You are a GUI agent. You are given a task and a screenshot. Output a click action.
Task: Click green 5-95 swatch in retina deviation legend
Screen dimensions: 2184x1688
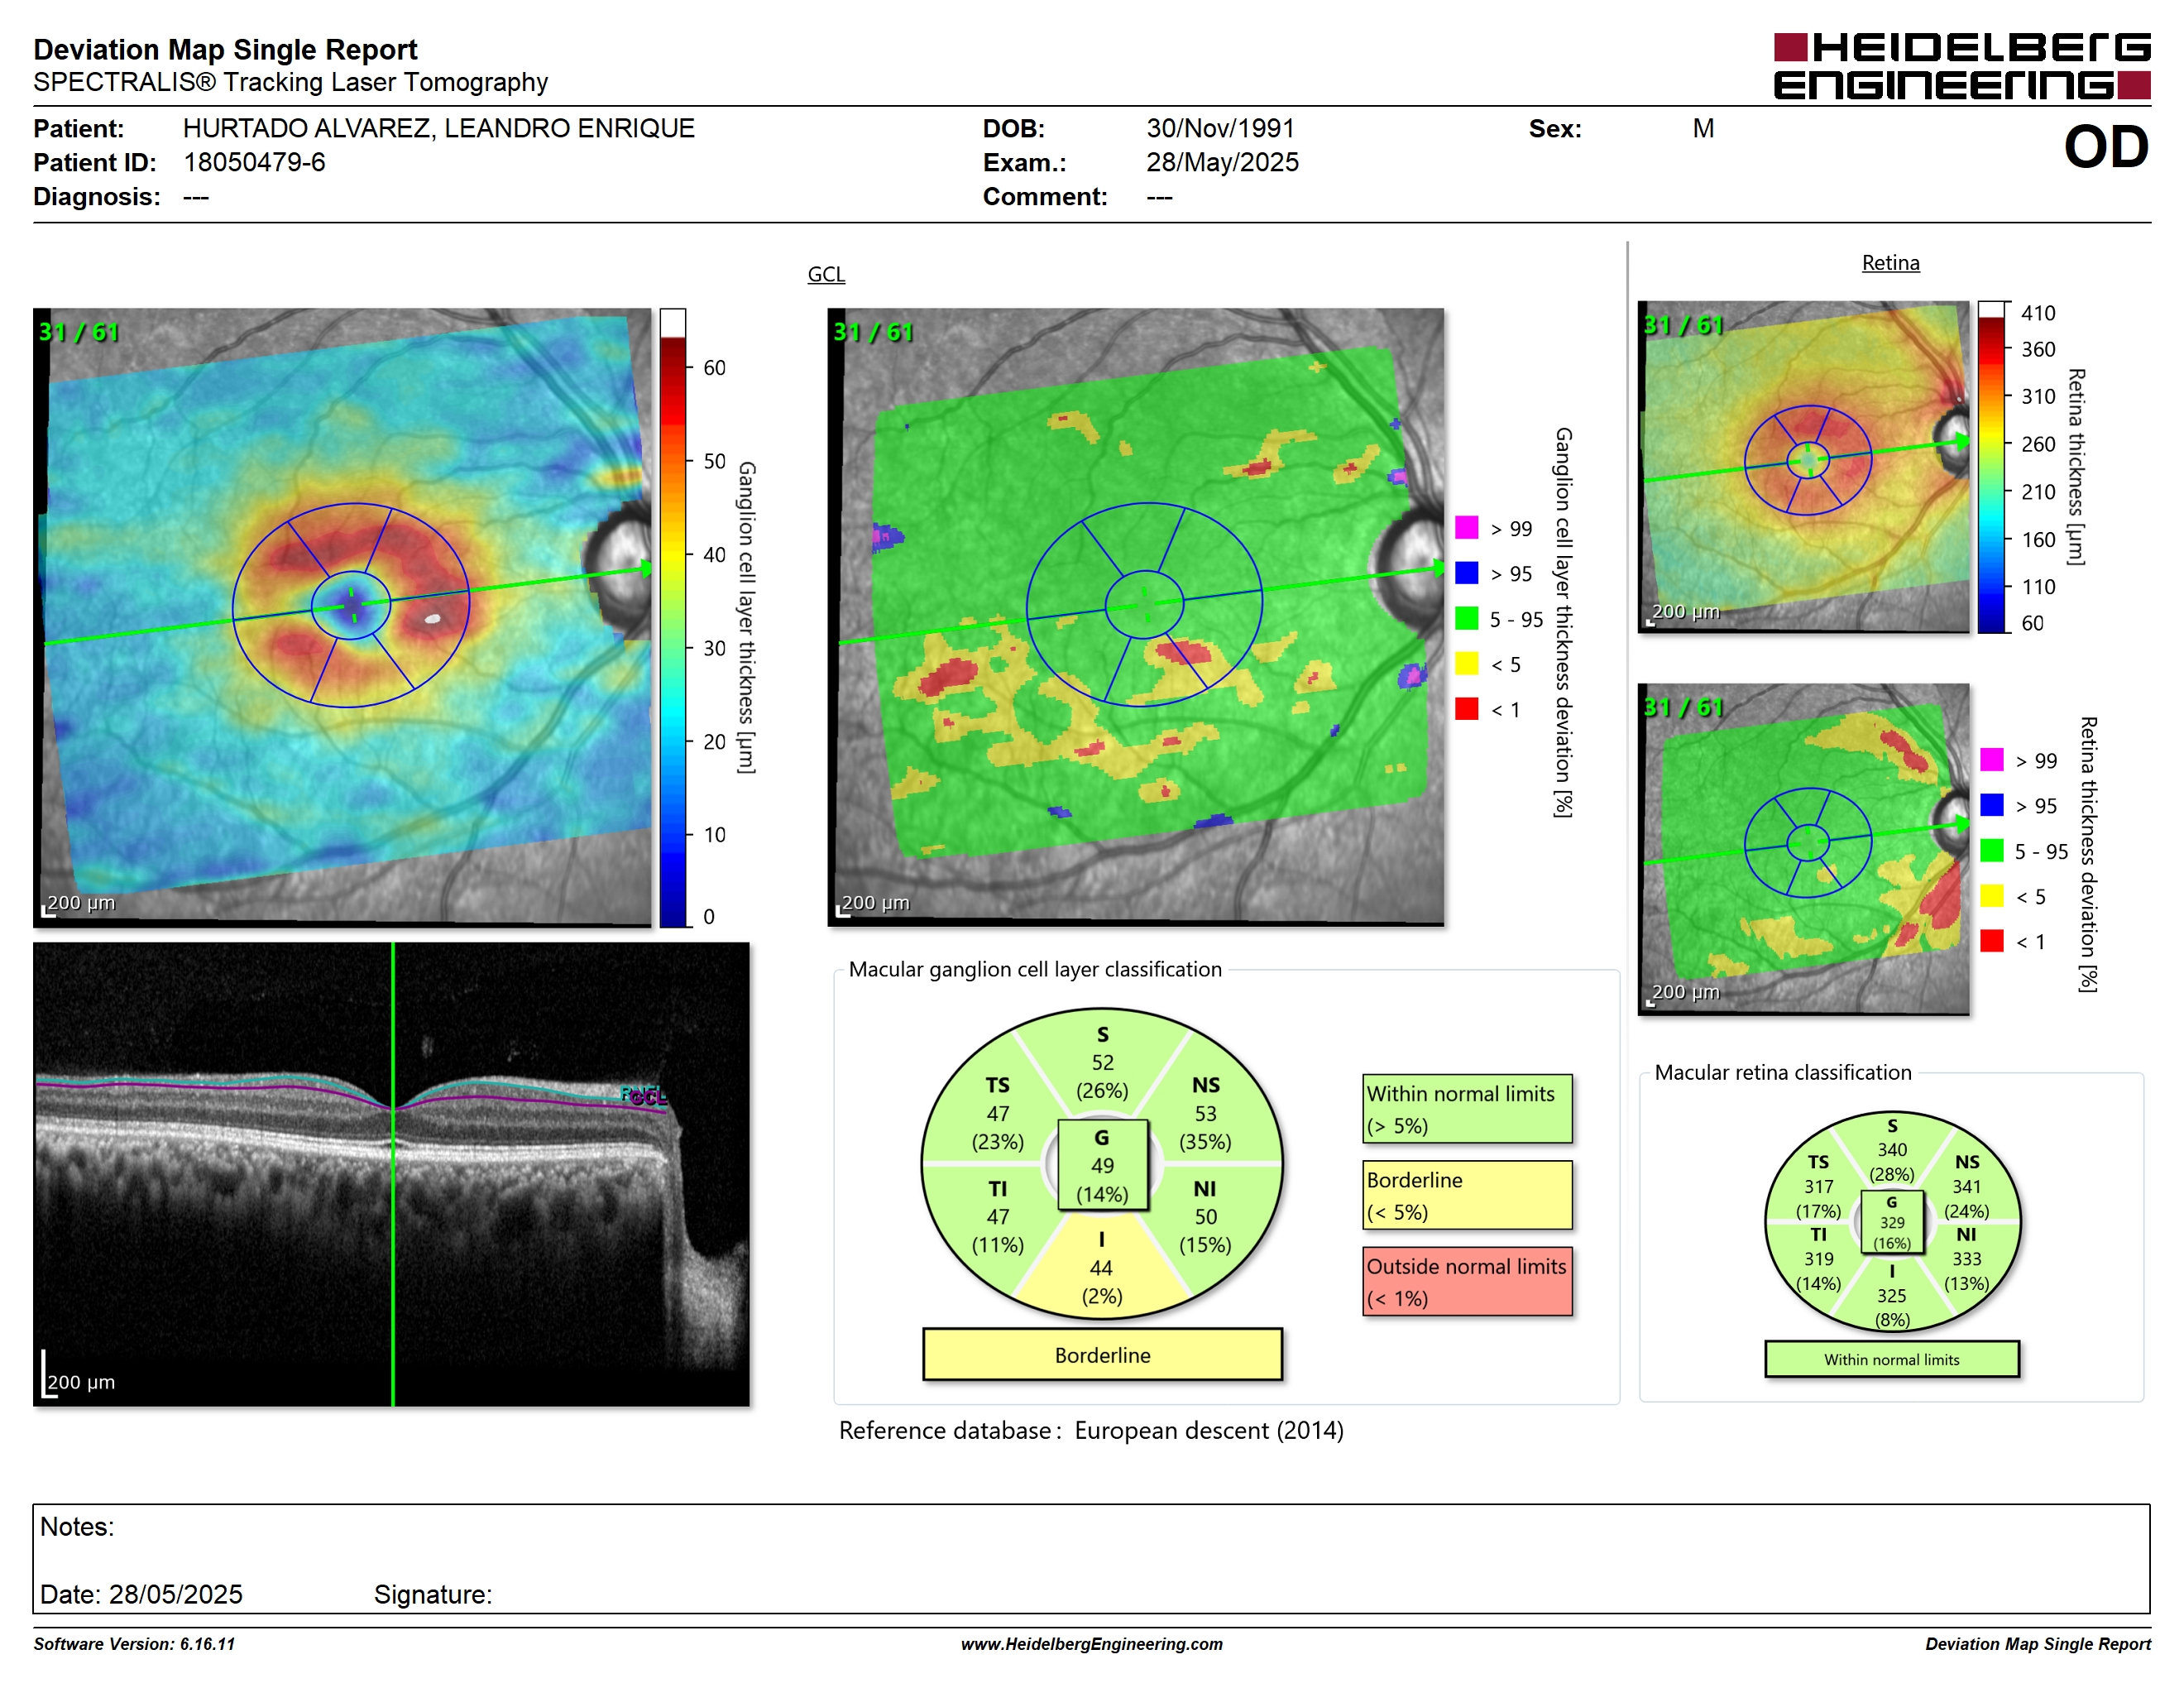[x=1991, y=850]
